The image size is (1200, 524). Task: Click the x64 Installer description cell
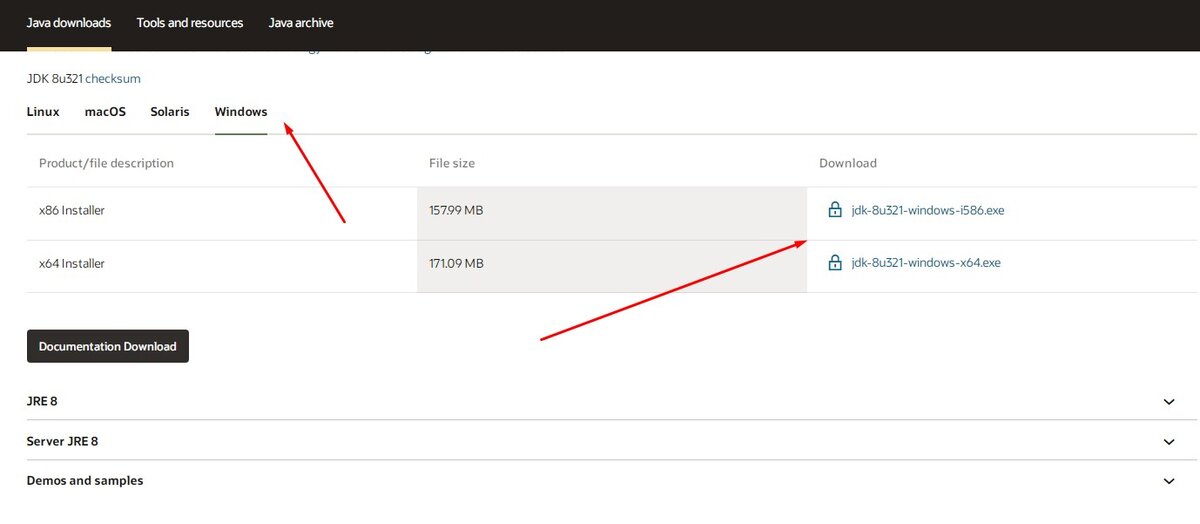coord(222,266)
